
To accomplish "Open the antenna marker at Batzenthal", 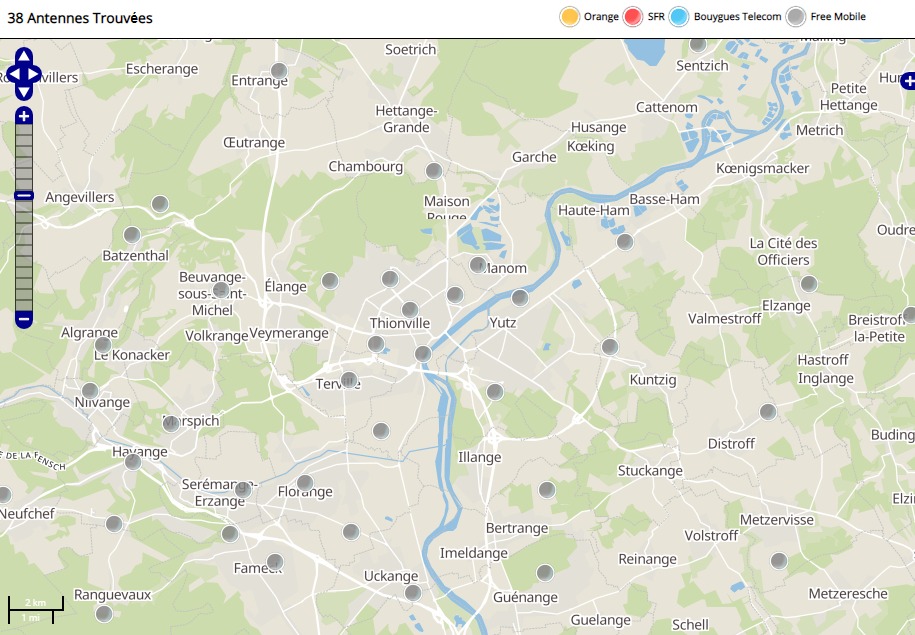I will (132, 235).
